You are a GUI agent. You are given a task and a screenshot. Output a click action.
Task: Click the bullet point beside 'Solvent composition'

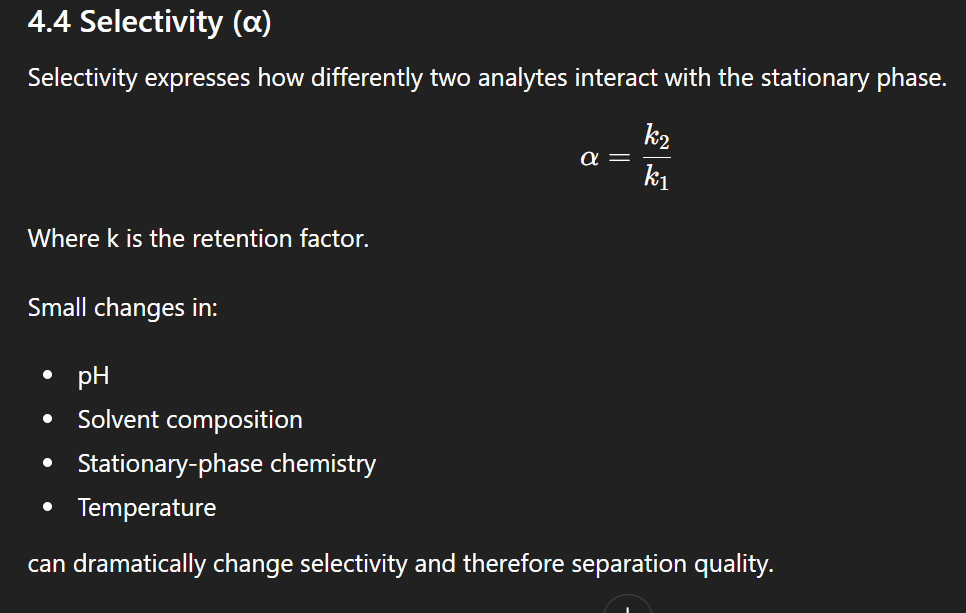coord(47,421)
